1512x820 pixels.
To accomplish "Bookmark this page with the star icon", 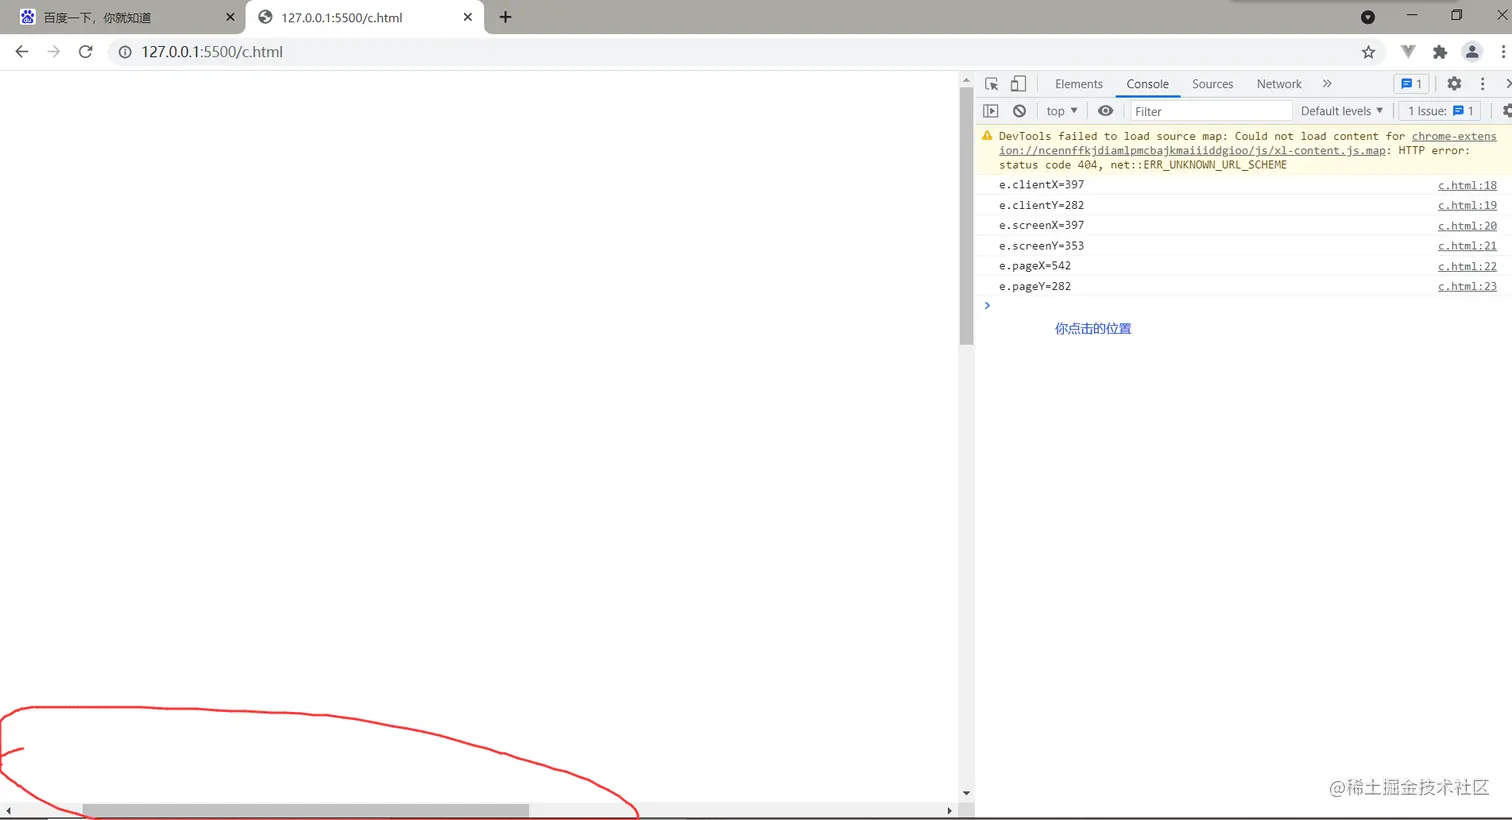I will pos(1368,52).
